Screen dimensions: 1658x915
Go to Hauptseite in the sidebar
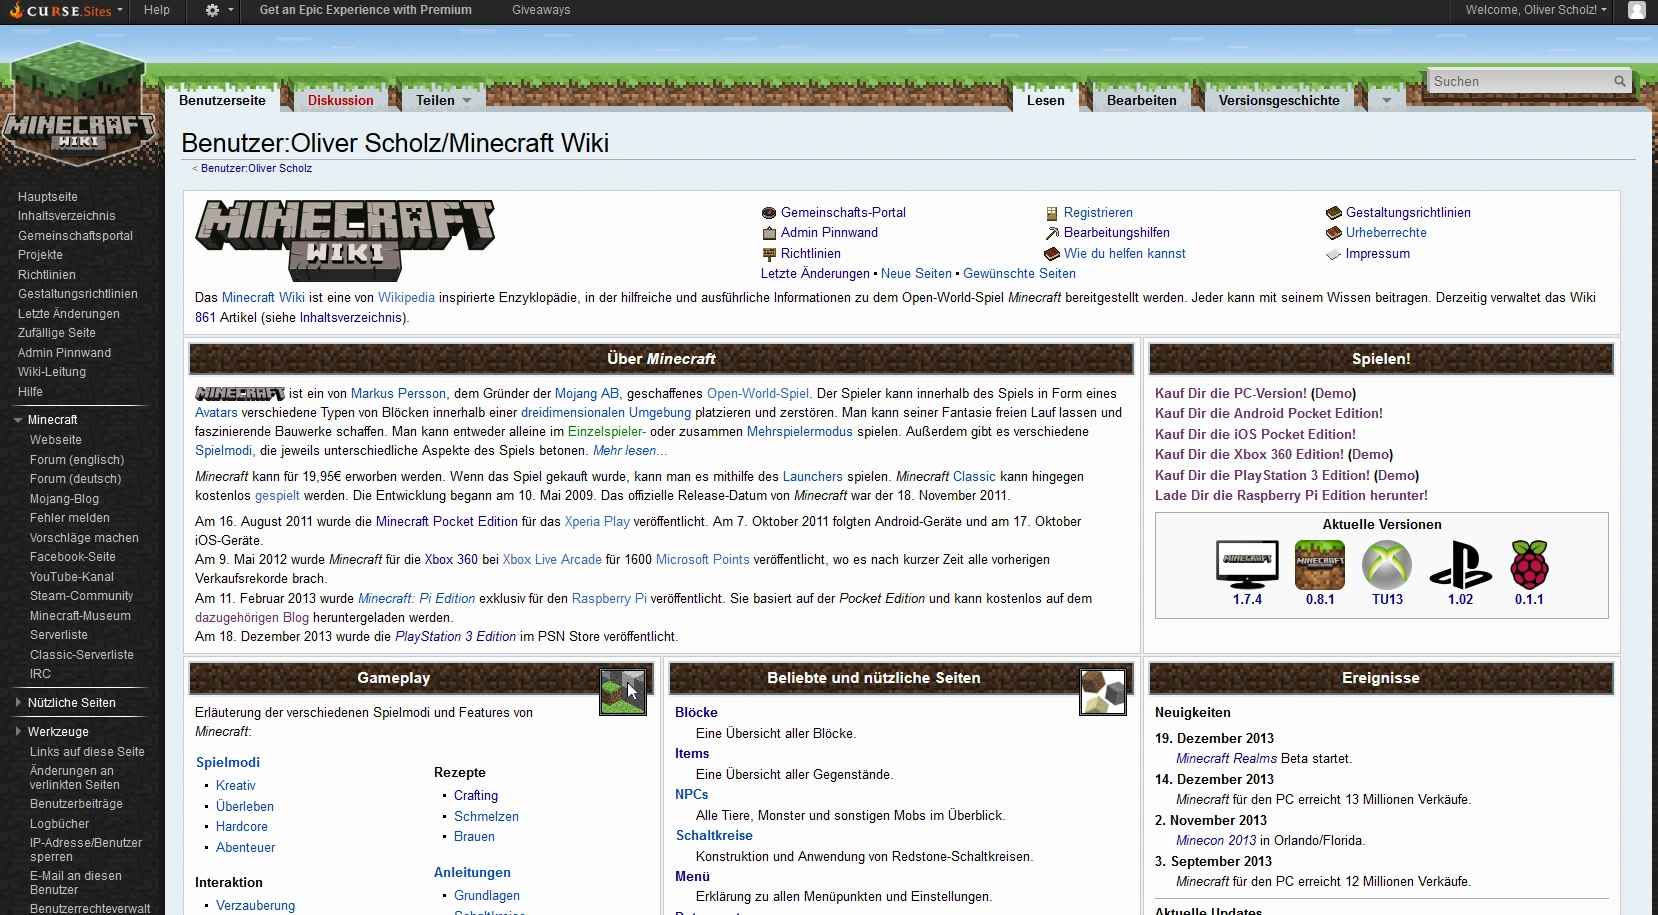(x=48, y=197)
